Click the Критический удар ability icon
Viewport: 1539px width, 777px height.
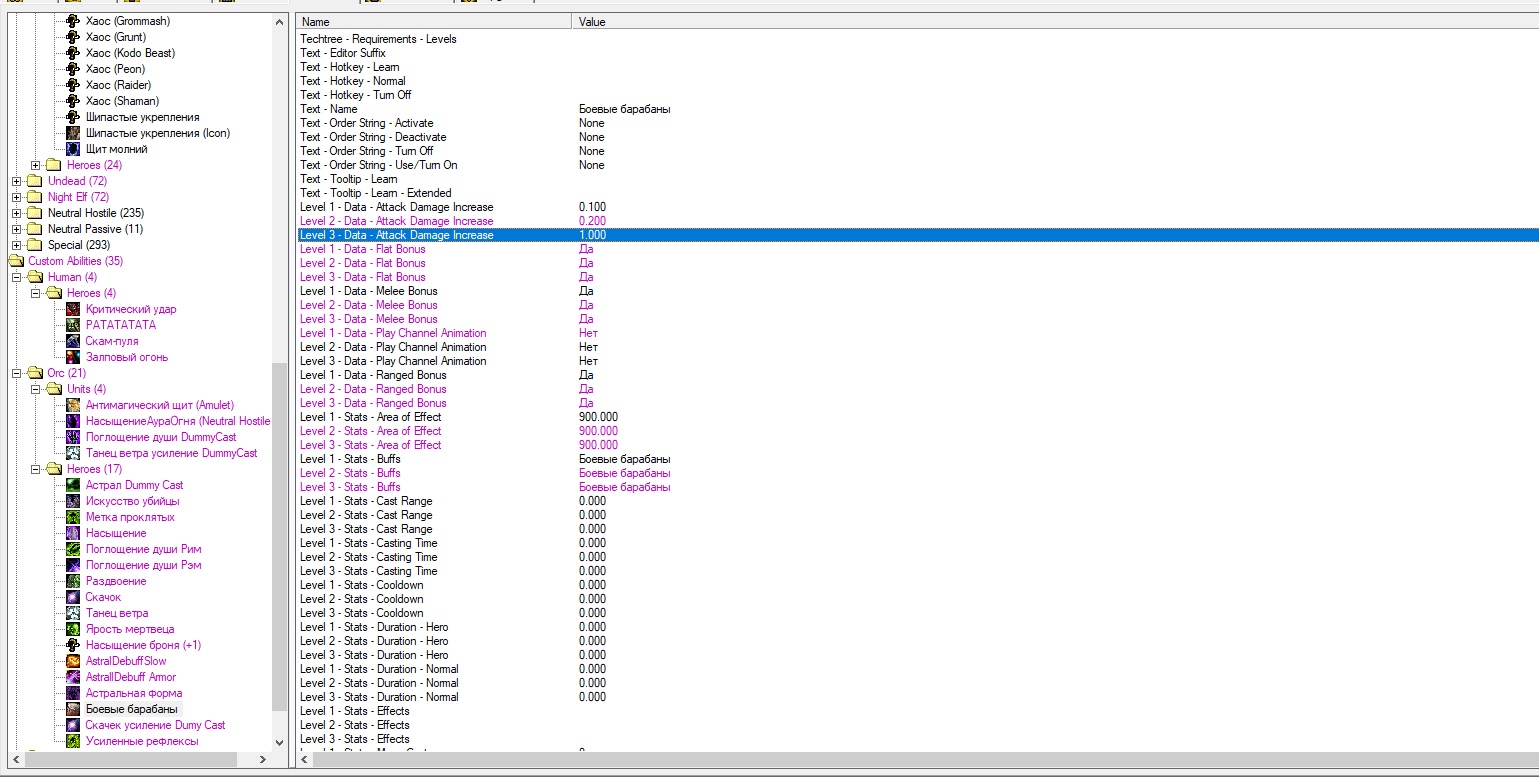tap(73, 309)
